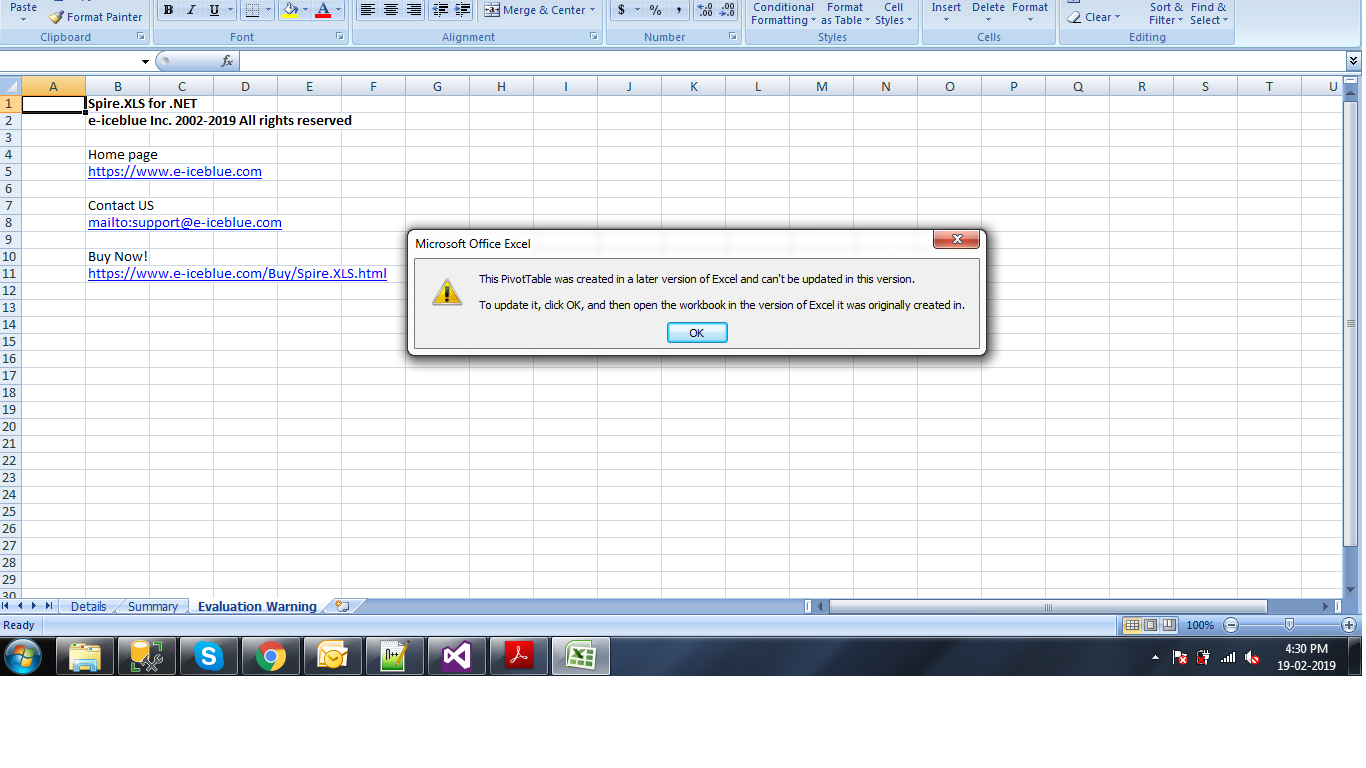Image resolution: width=1366 pixels, height=768 pixels.
Task: Align text right
Action: pos(413,10)
